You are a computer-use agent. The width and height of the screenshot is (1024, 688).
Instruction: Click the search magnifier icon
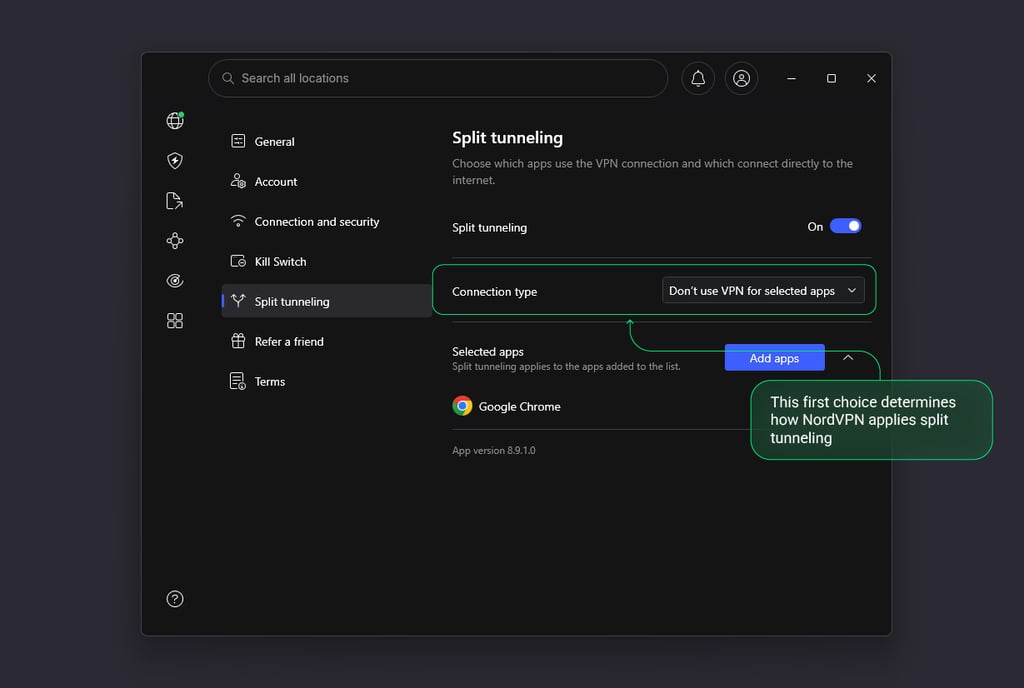[228, 78]
